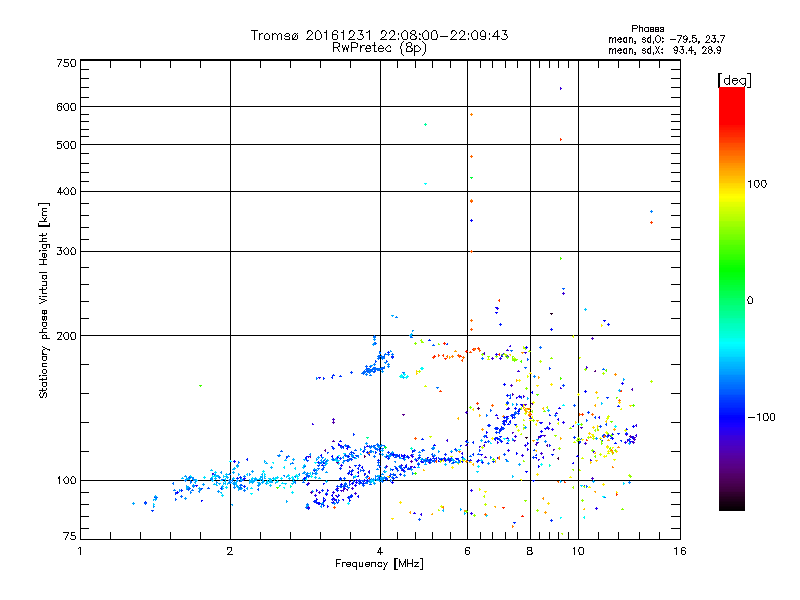800x600 pixels.
Task: Click the y-axis tick label '200'
Action: point(67,336)
